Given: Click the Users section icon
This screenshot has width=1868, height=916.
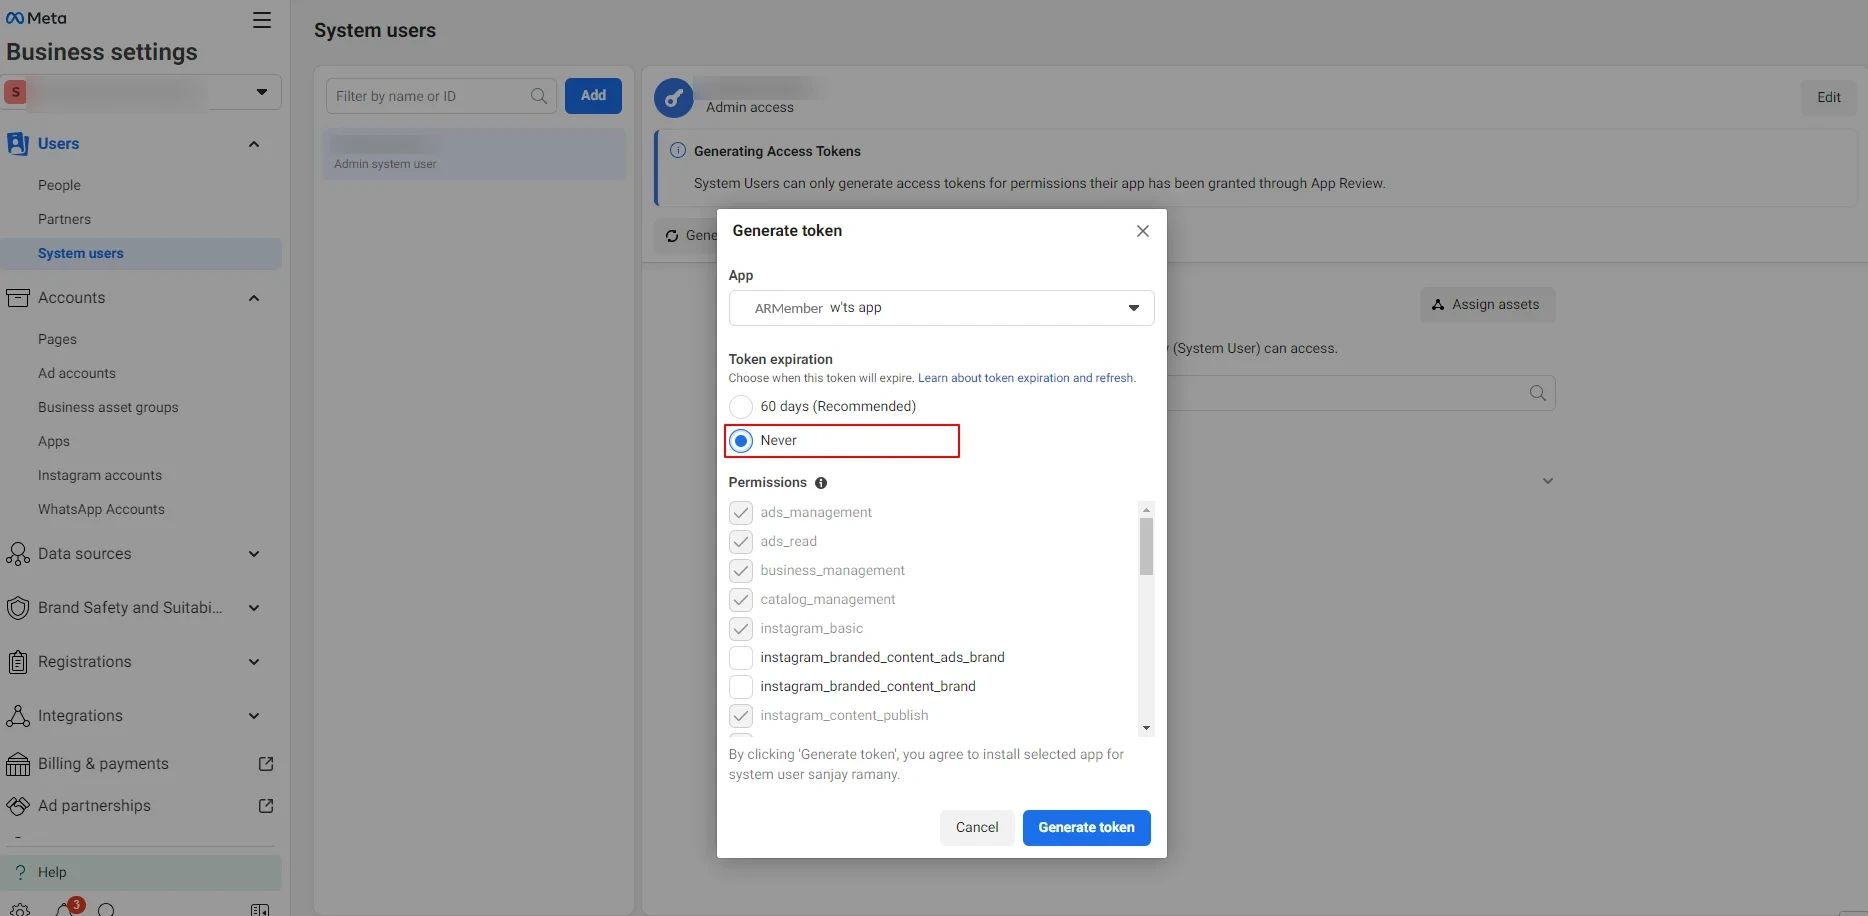Looking at the screenshot, I should (17, 144).
